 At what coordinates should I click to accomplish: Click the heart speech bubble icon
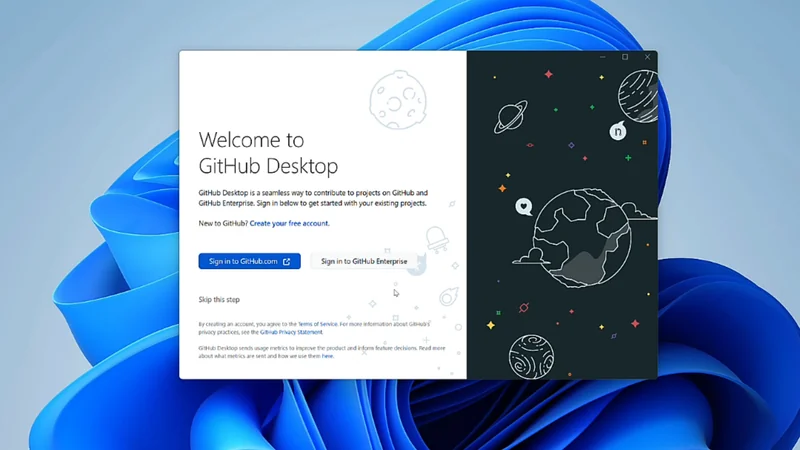(523, 207)
